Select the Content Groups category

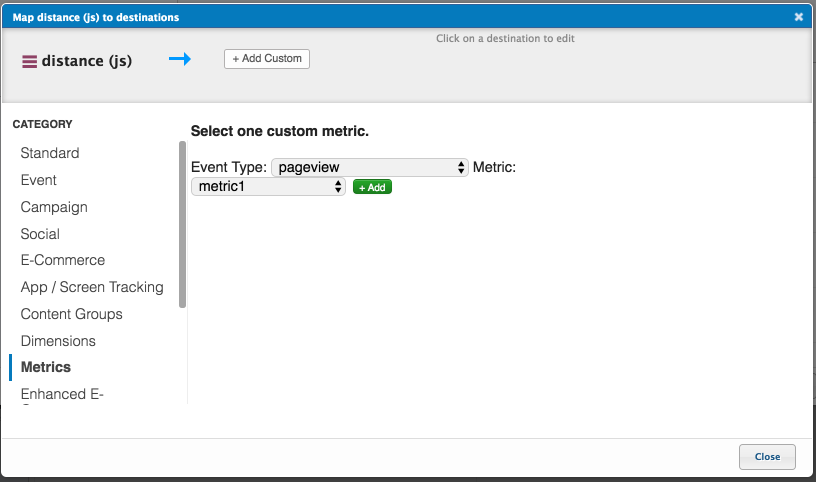71,314
